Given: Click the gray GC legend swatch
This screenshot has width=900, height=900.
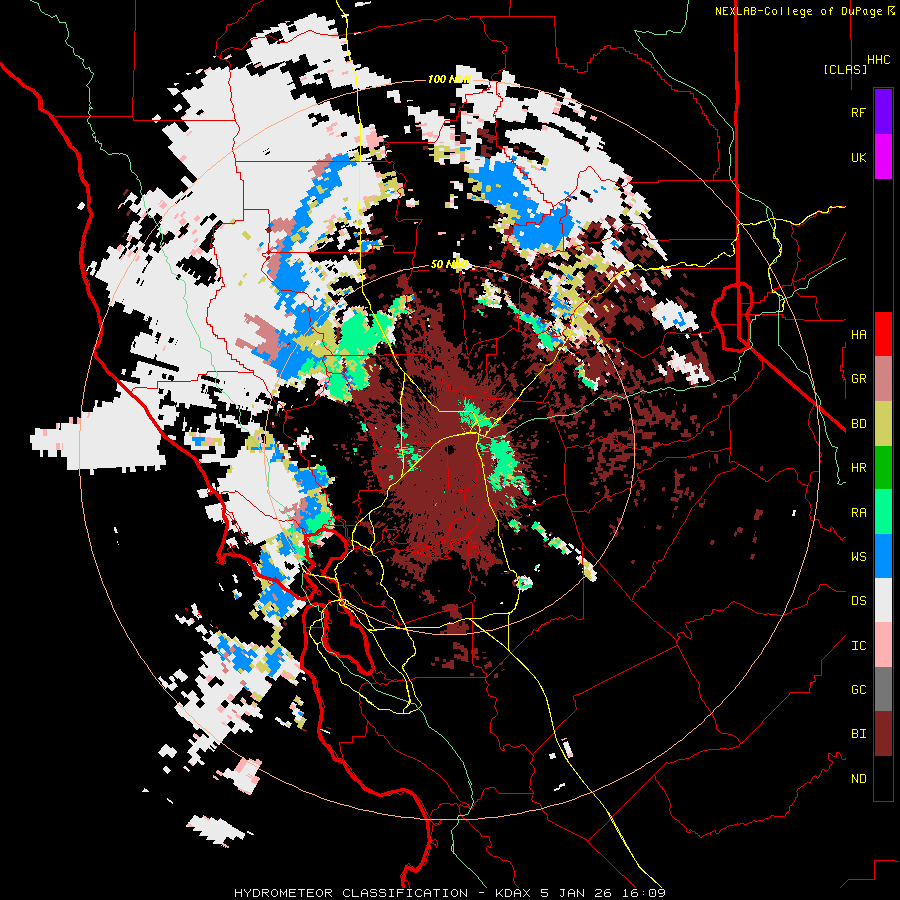Looking at the screenshot, I should [883, 689].
